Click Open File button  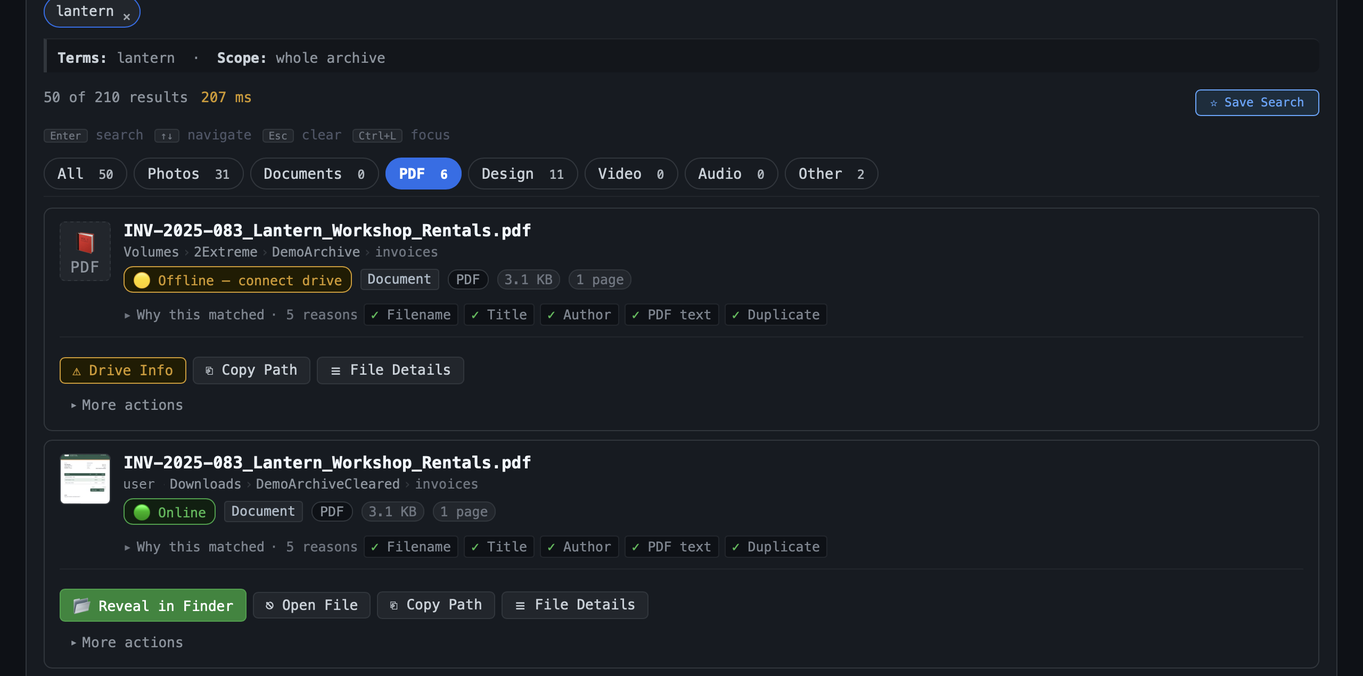pos(311,605)
